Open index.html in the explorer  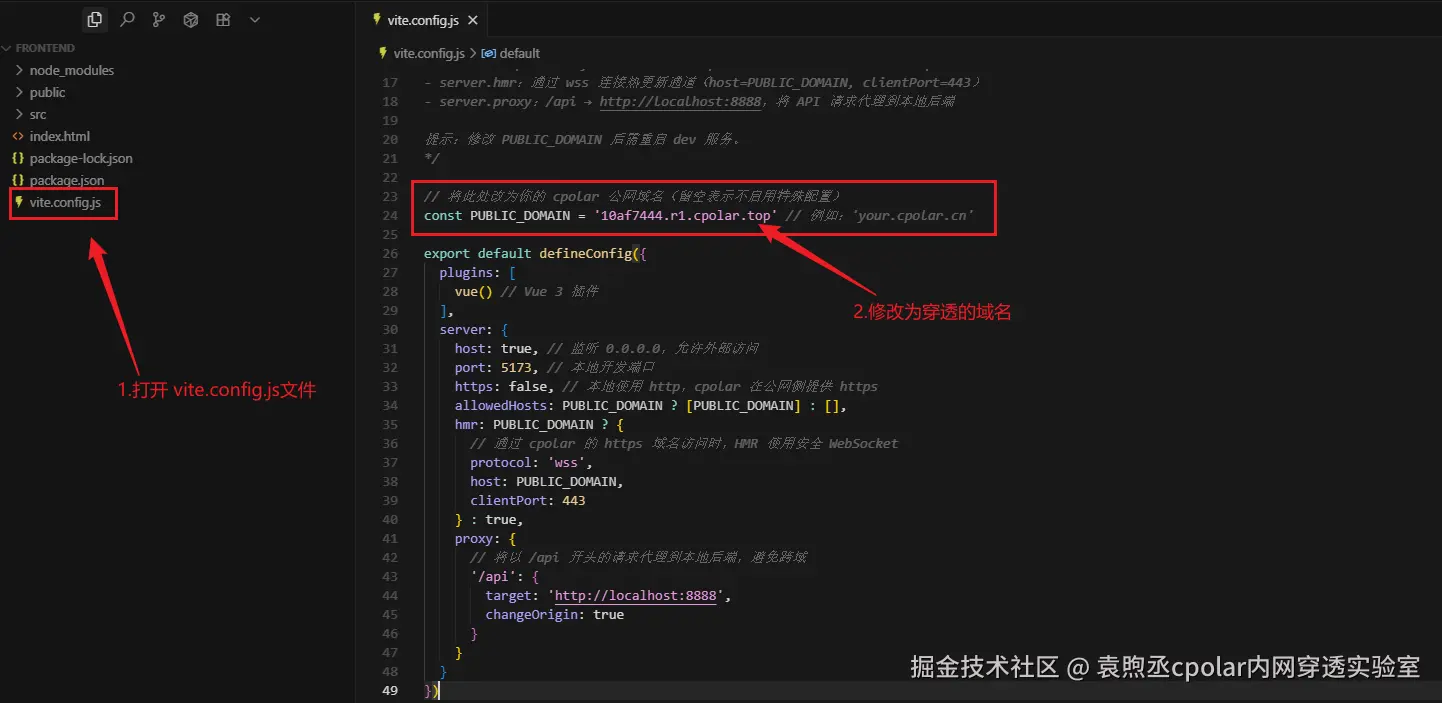click(x=59, y=136)
